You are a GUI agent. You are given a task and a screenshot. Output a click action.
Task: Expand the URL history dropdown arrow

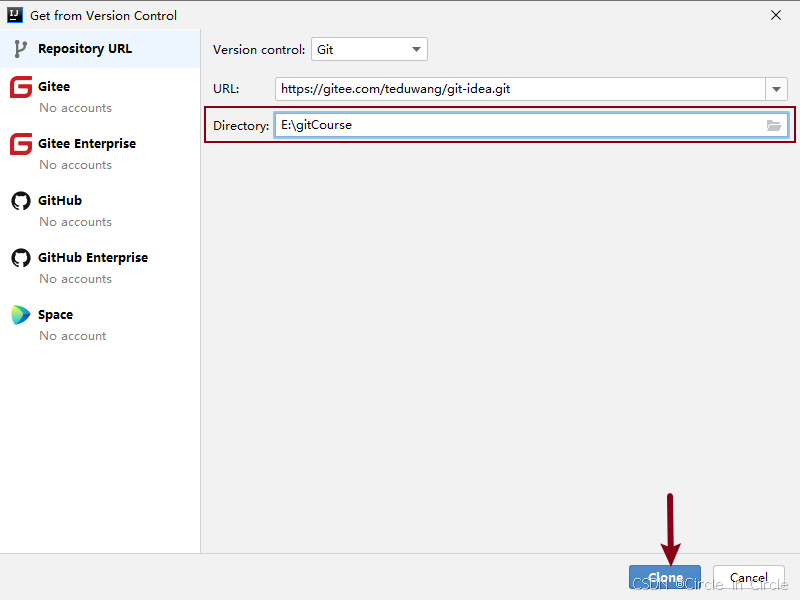[x=777, y=89]
